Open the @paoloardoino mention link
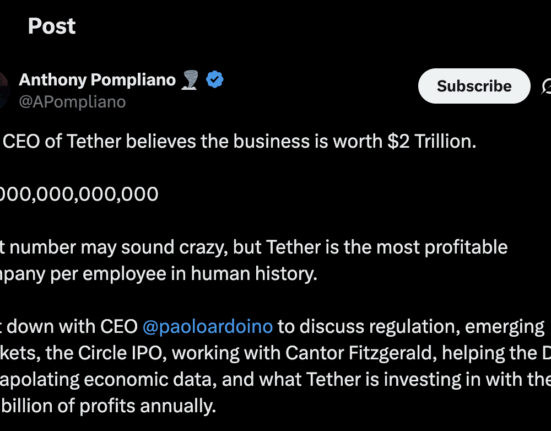Image resolution: width=551 pixels, height=431 pixels. point(208,326)
